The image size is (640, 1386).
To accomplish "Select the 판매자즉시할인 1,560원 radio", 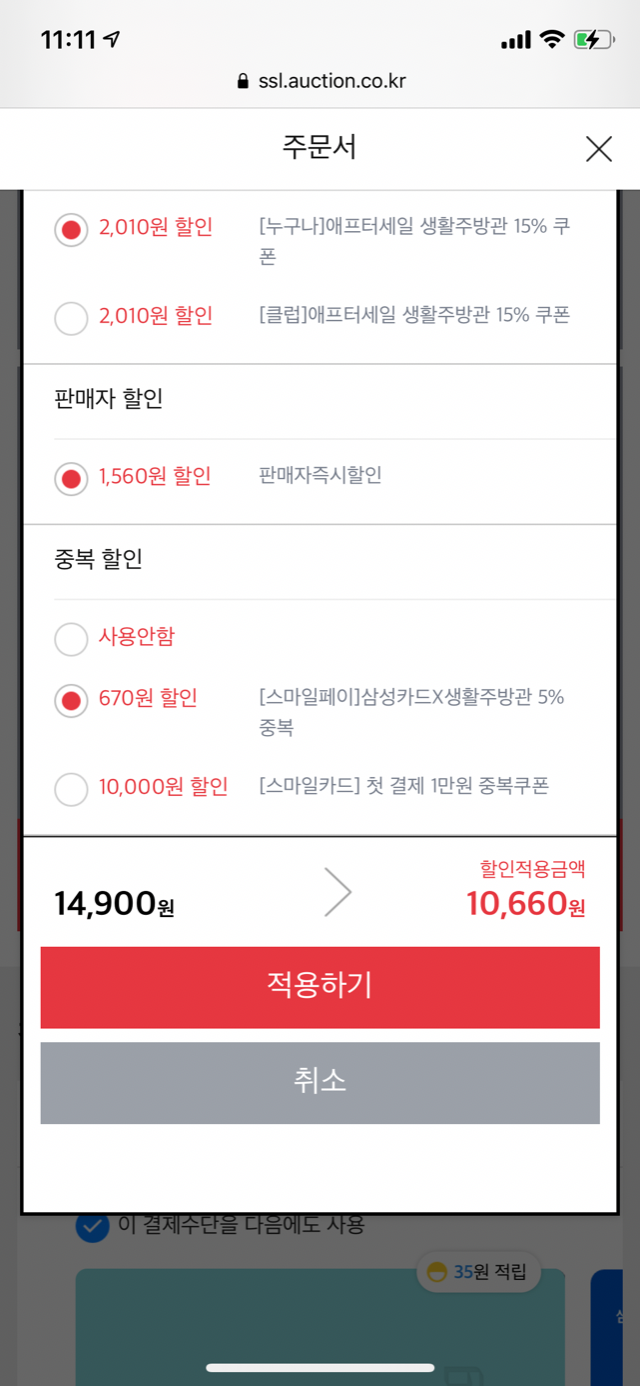I will click(x=71, y=478).
